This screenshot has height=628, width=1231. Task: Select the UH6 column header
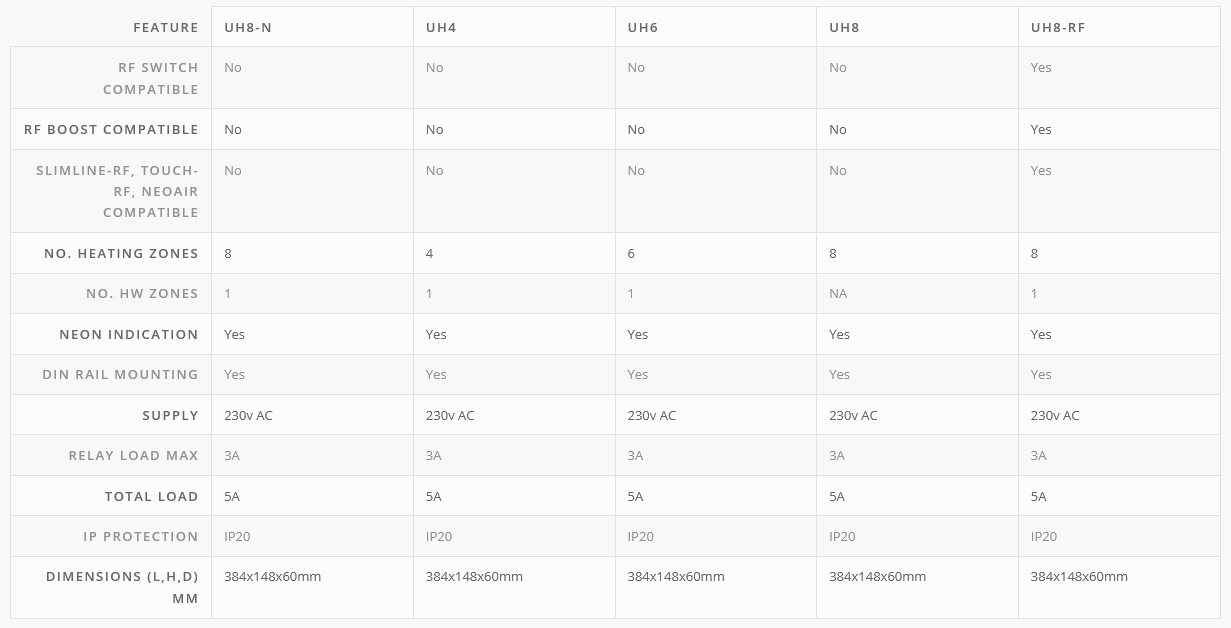coord(643,27)
